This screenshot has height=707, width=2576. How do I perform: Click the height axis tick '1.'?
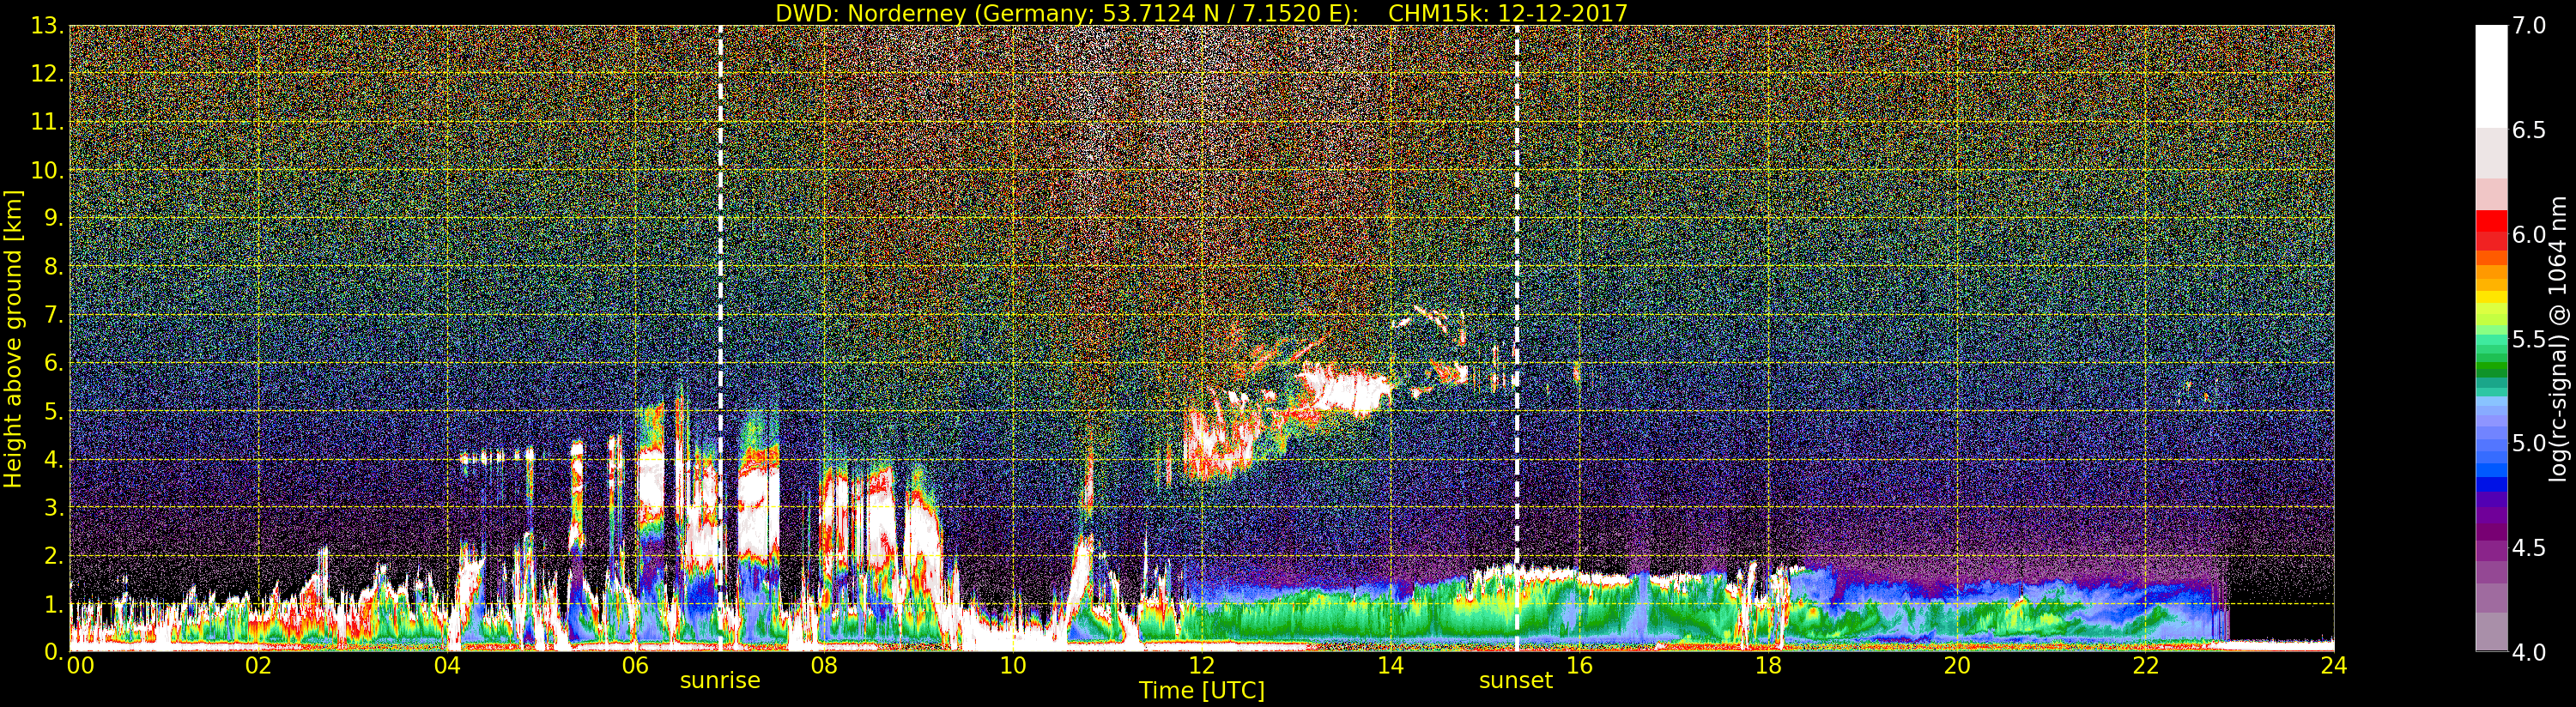coord(54,604)
